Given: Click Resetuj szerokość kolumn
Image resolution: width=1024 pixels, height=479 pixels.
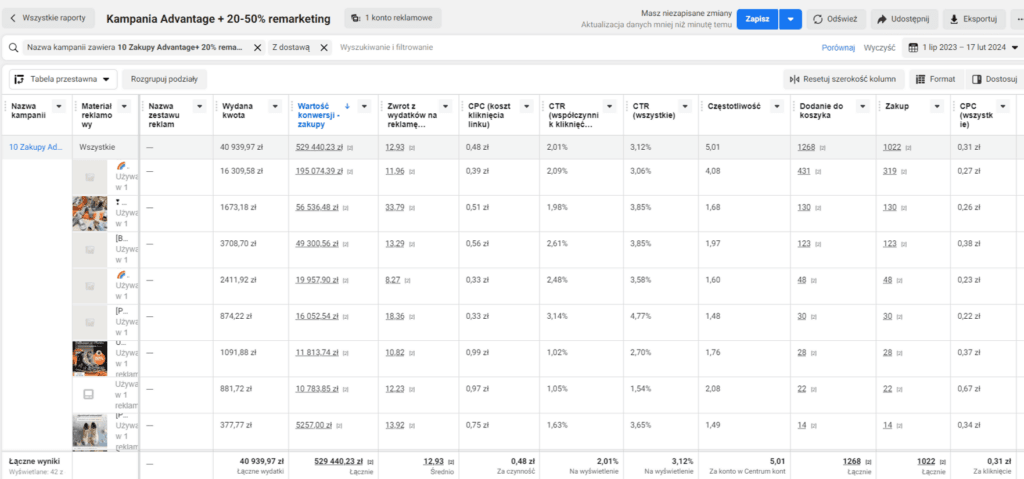Looking at the screenshot, I should coord(844,79).
